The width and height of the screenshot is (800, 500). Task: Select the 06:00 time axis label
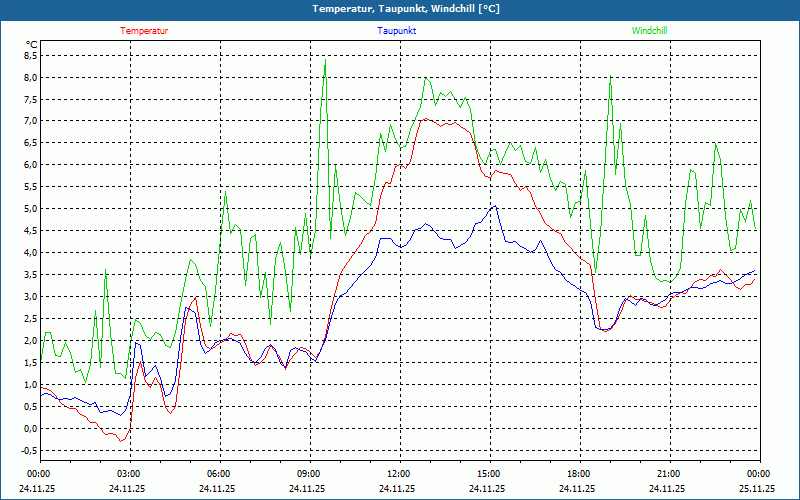(218, 474)
